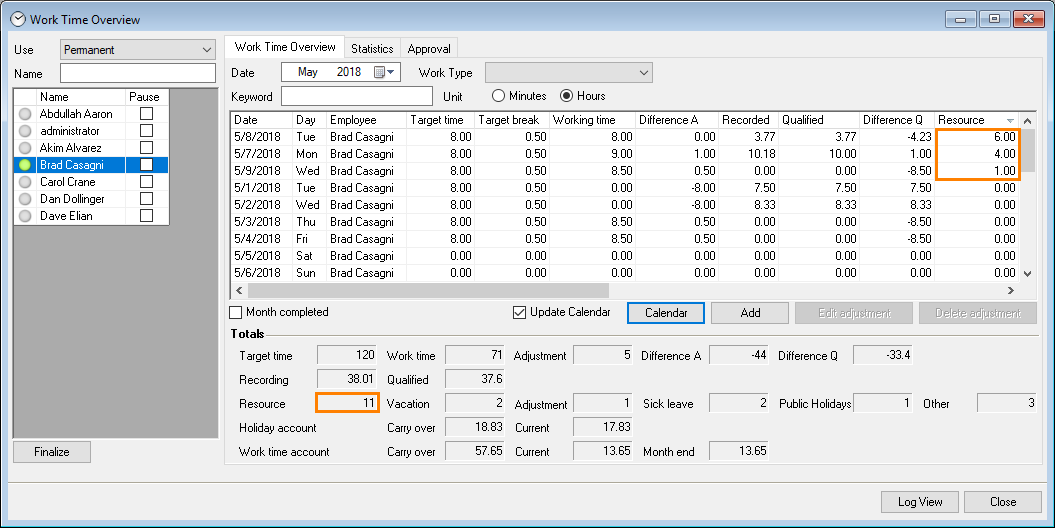Click the status circle beside Dave Elian
The height and width of the screenshot is (528, 1055).
pyautogui.click(x=25, y=216)
